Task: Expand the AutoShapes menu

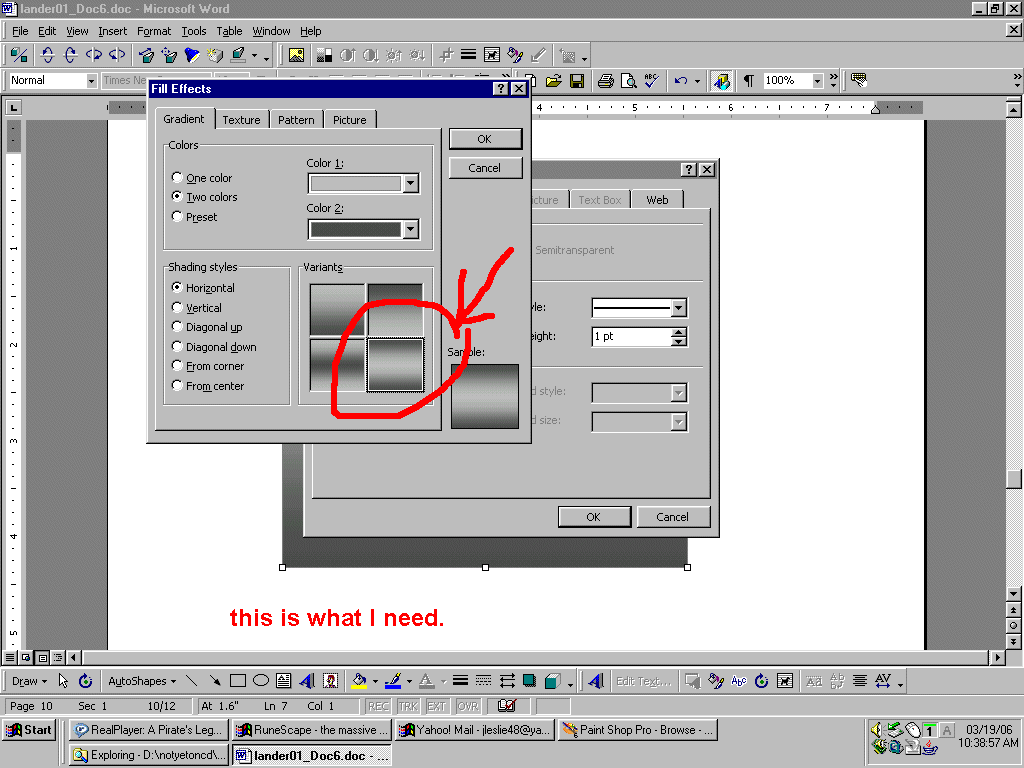Action: pyautogui.click(x=142, y=681)
